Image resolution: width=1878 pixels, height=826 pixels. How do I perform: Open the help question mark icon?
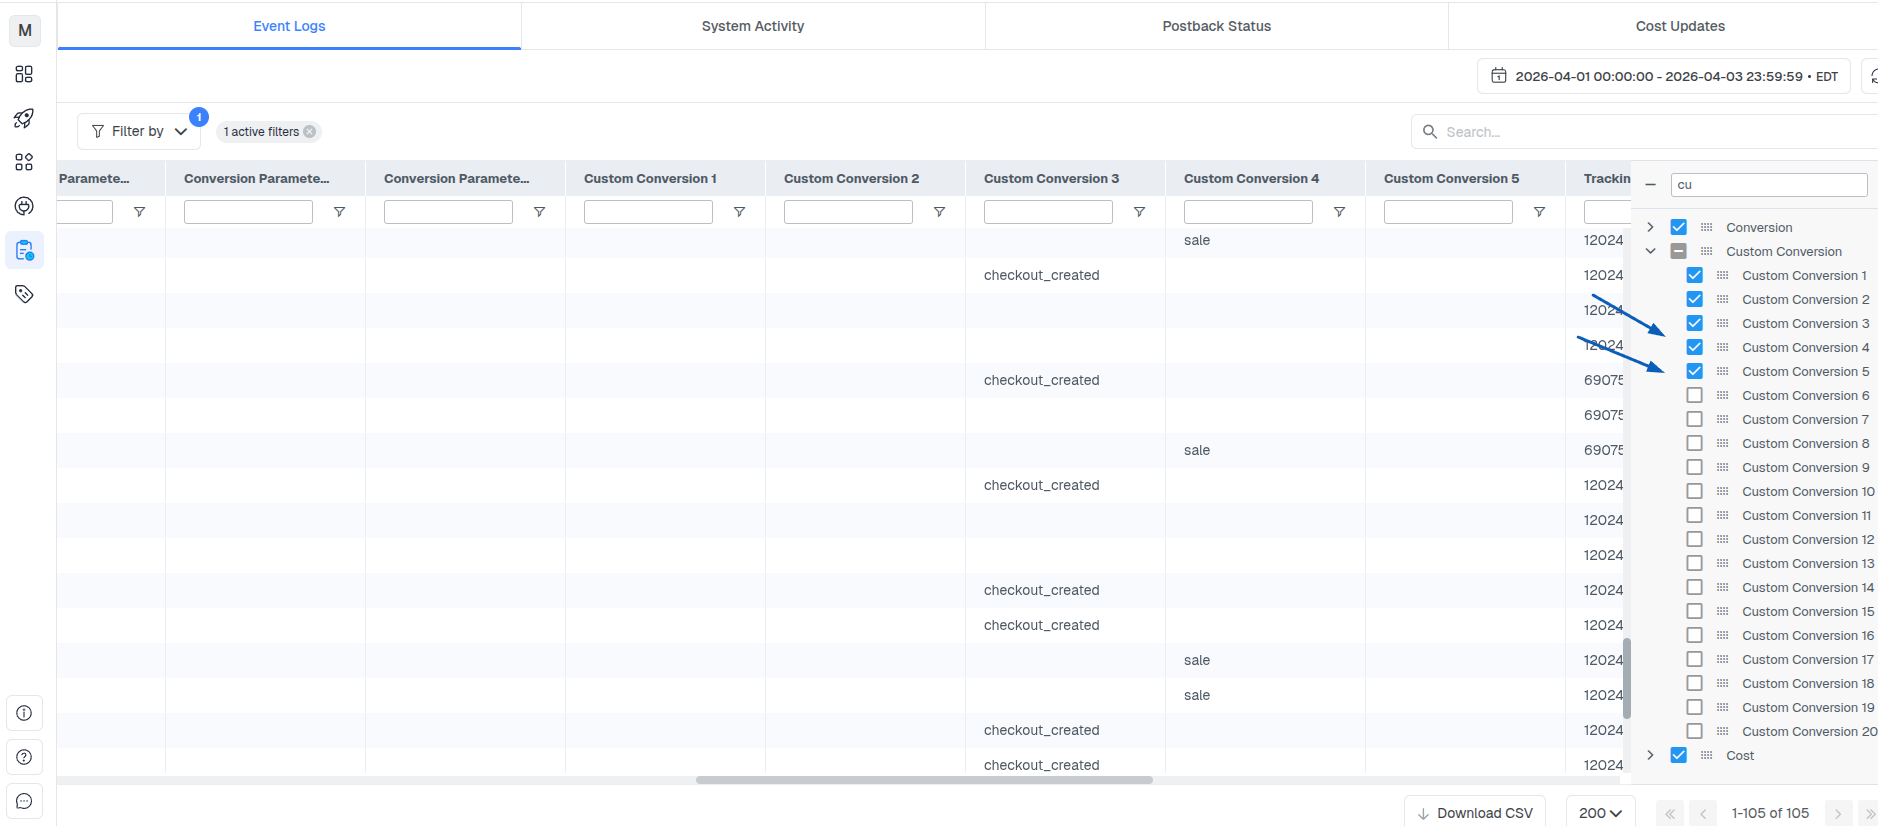click(x=24, y=757)
